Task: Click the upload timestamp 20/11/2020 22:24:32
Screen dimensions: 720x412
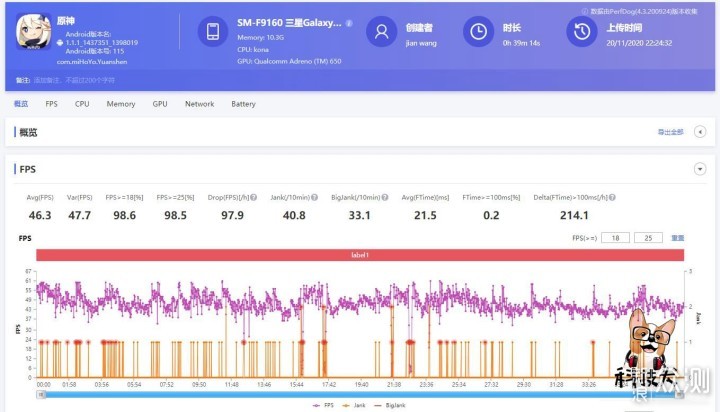Action: pos(639,43)
